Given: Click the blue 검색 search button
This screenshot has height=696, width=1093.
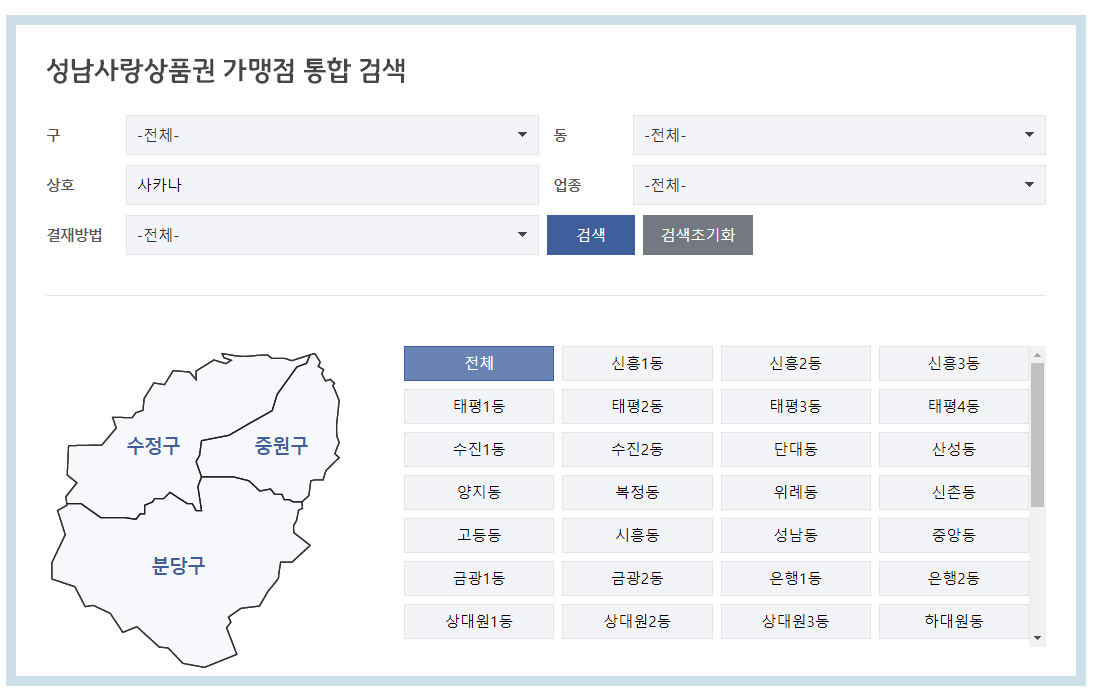Looking at the screenshot, I should 590,235.
